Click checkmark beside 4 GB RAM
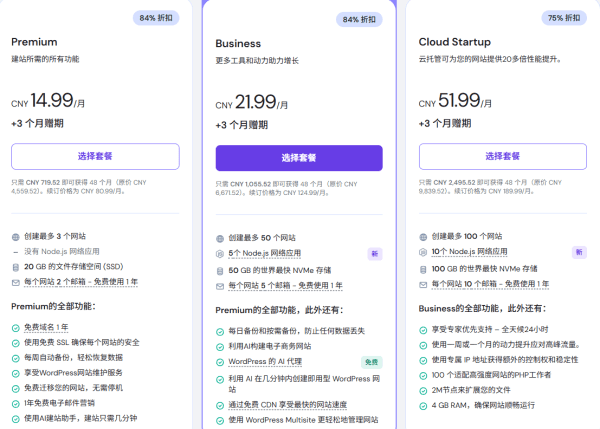 click(423, 406)
